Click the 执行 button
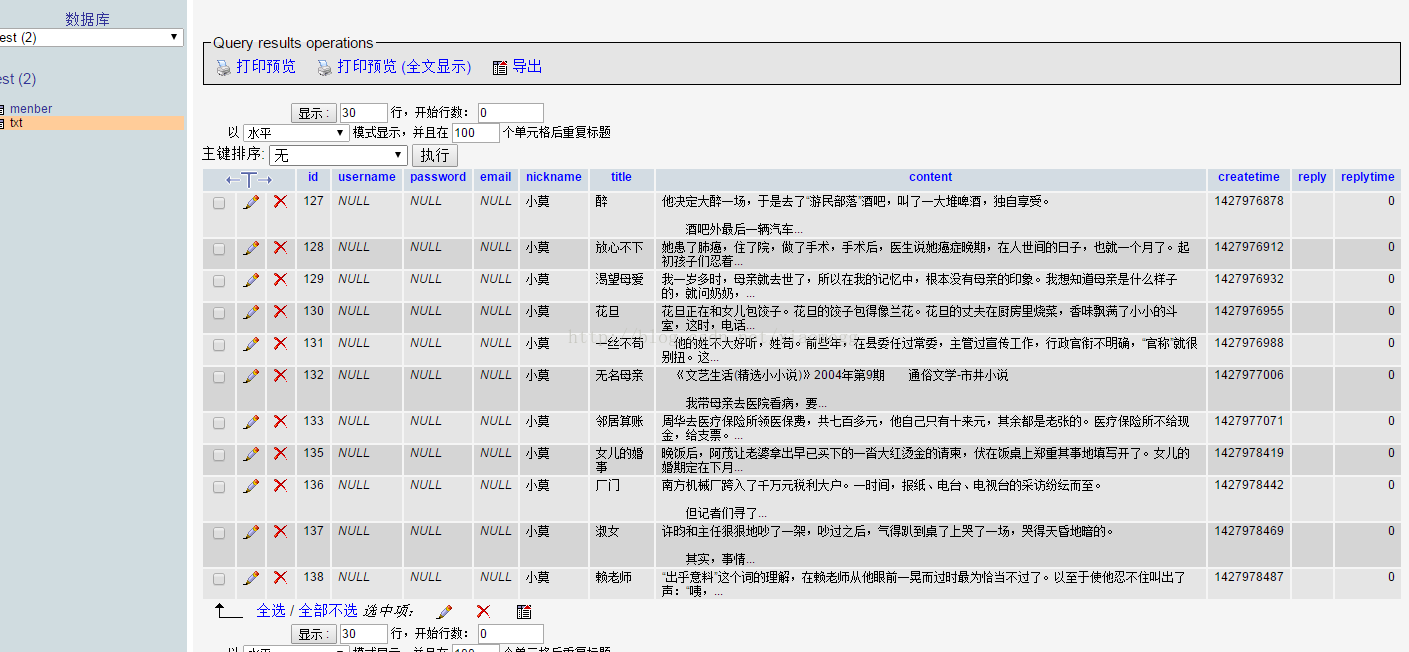 coord(435,155)
